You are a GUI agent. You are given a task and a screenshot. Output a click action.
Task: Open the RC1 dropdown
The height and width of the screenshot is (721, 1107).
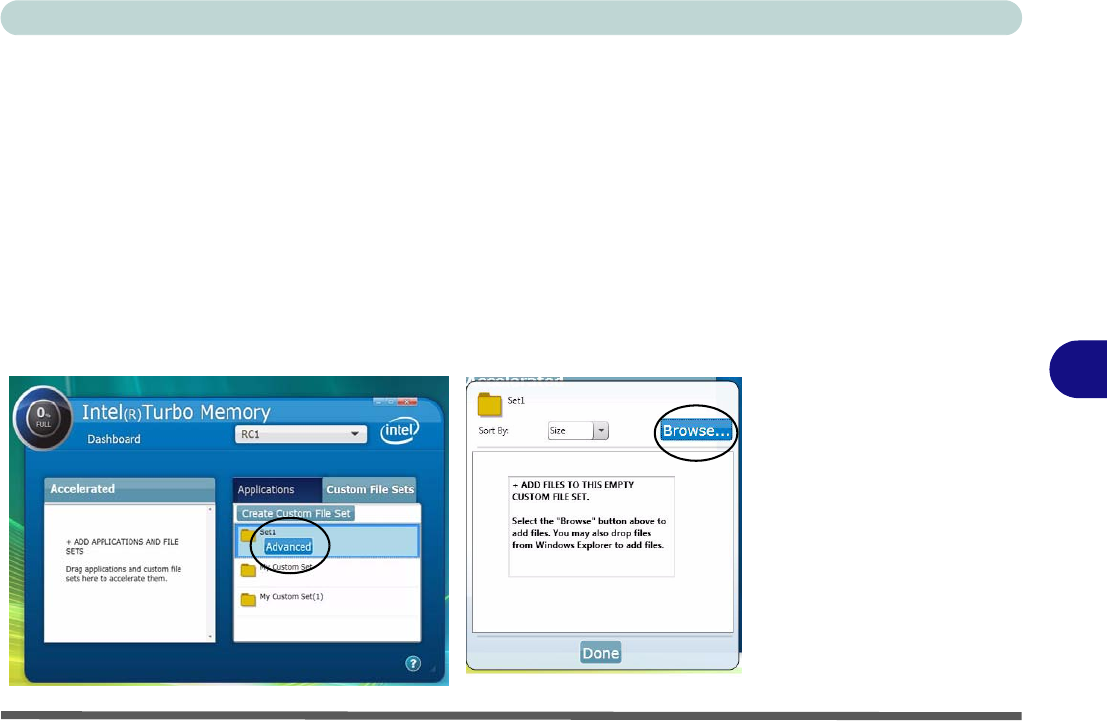301,434
